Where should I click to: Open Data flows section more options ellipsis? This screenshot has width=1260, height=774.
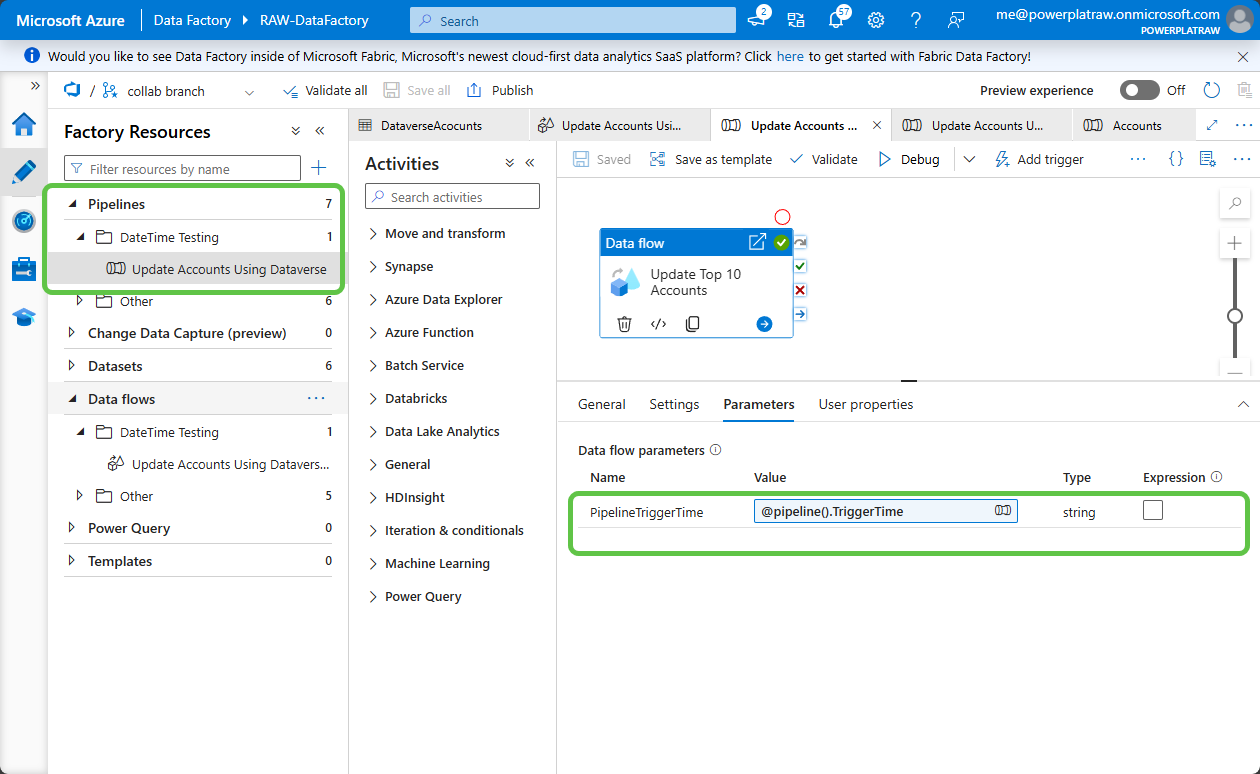(x=316, y=398)
